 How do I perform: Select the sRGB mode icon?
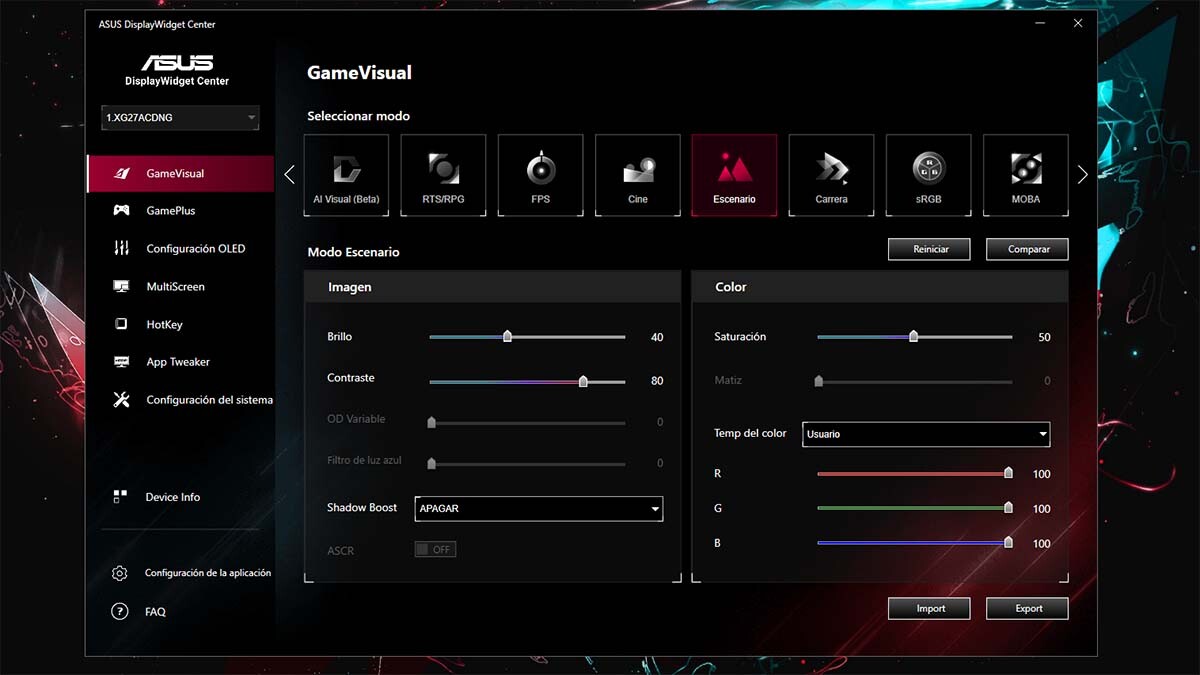point(928,175)
